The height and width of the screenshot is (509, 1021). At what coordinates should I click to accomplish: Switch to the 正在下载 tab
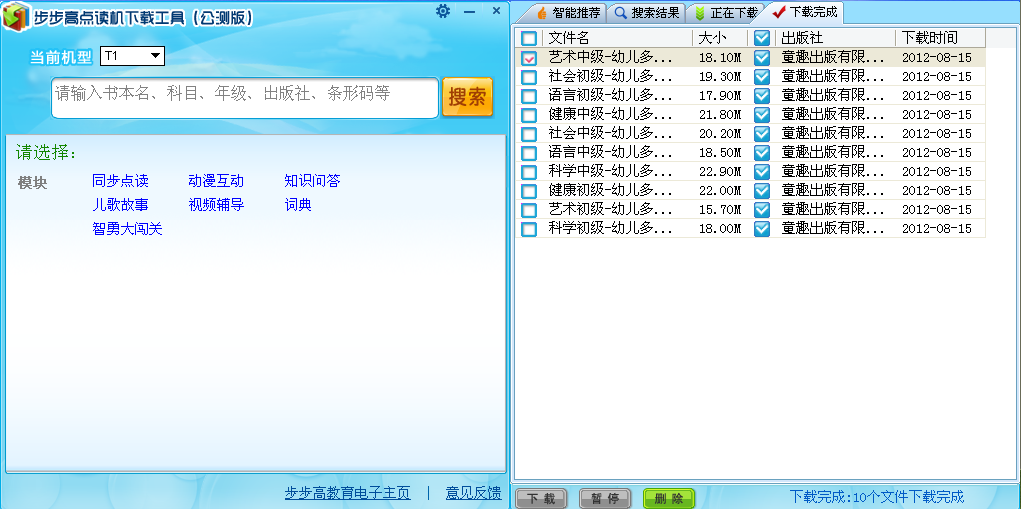pos(727,12)
